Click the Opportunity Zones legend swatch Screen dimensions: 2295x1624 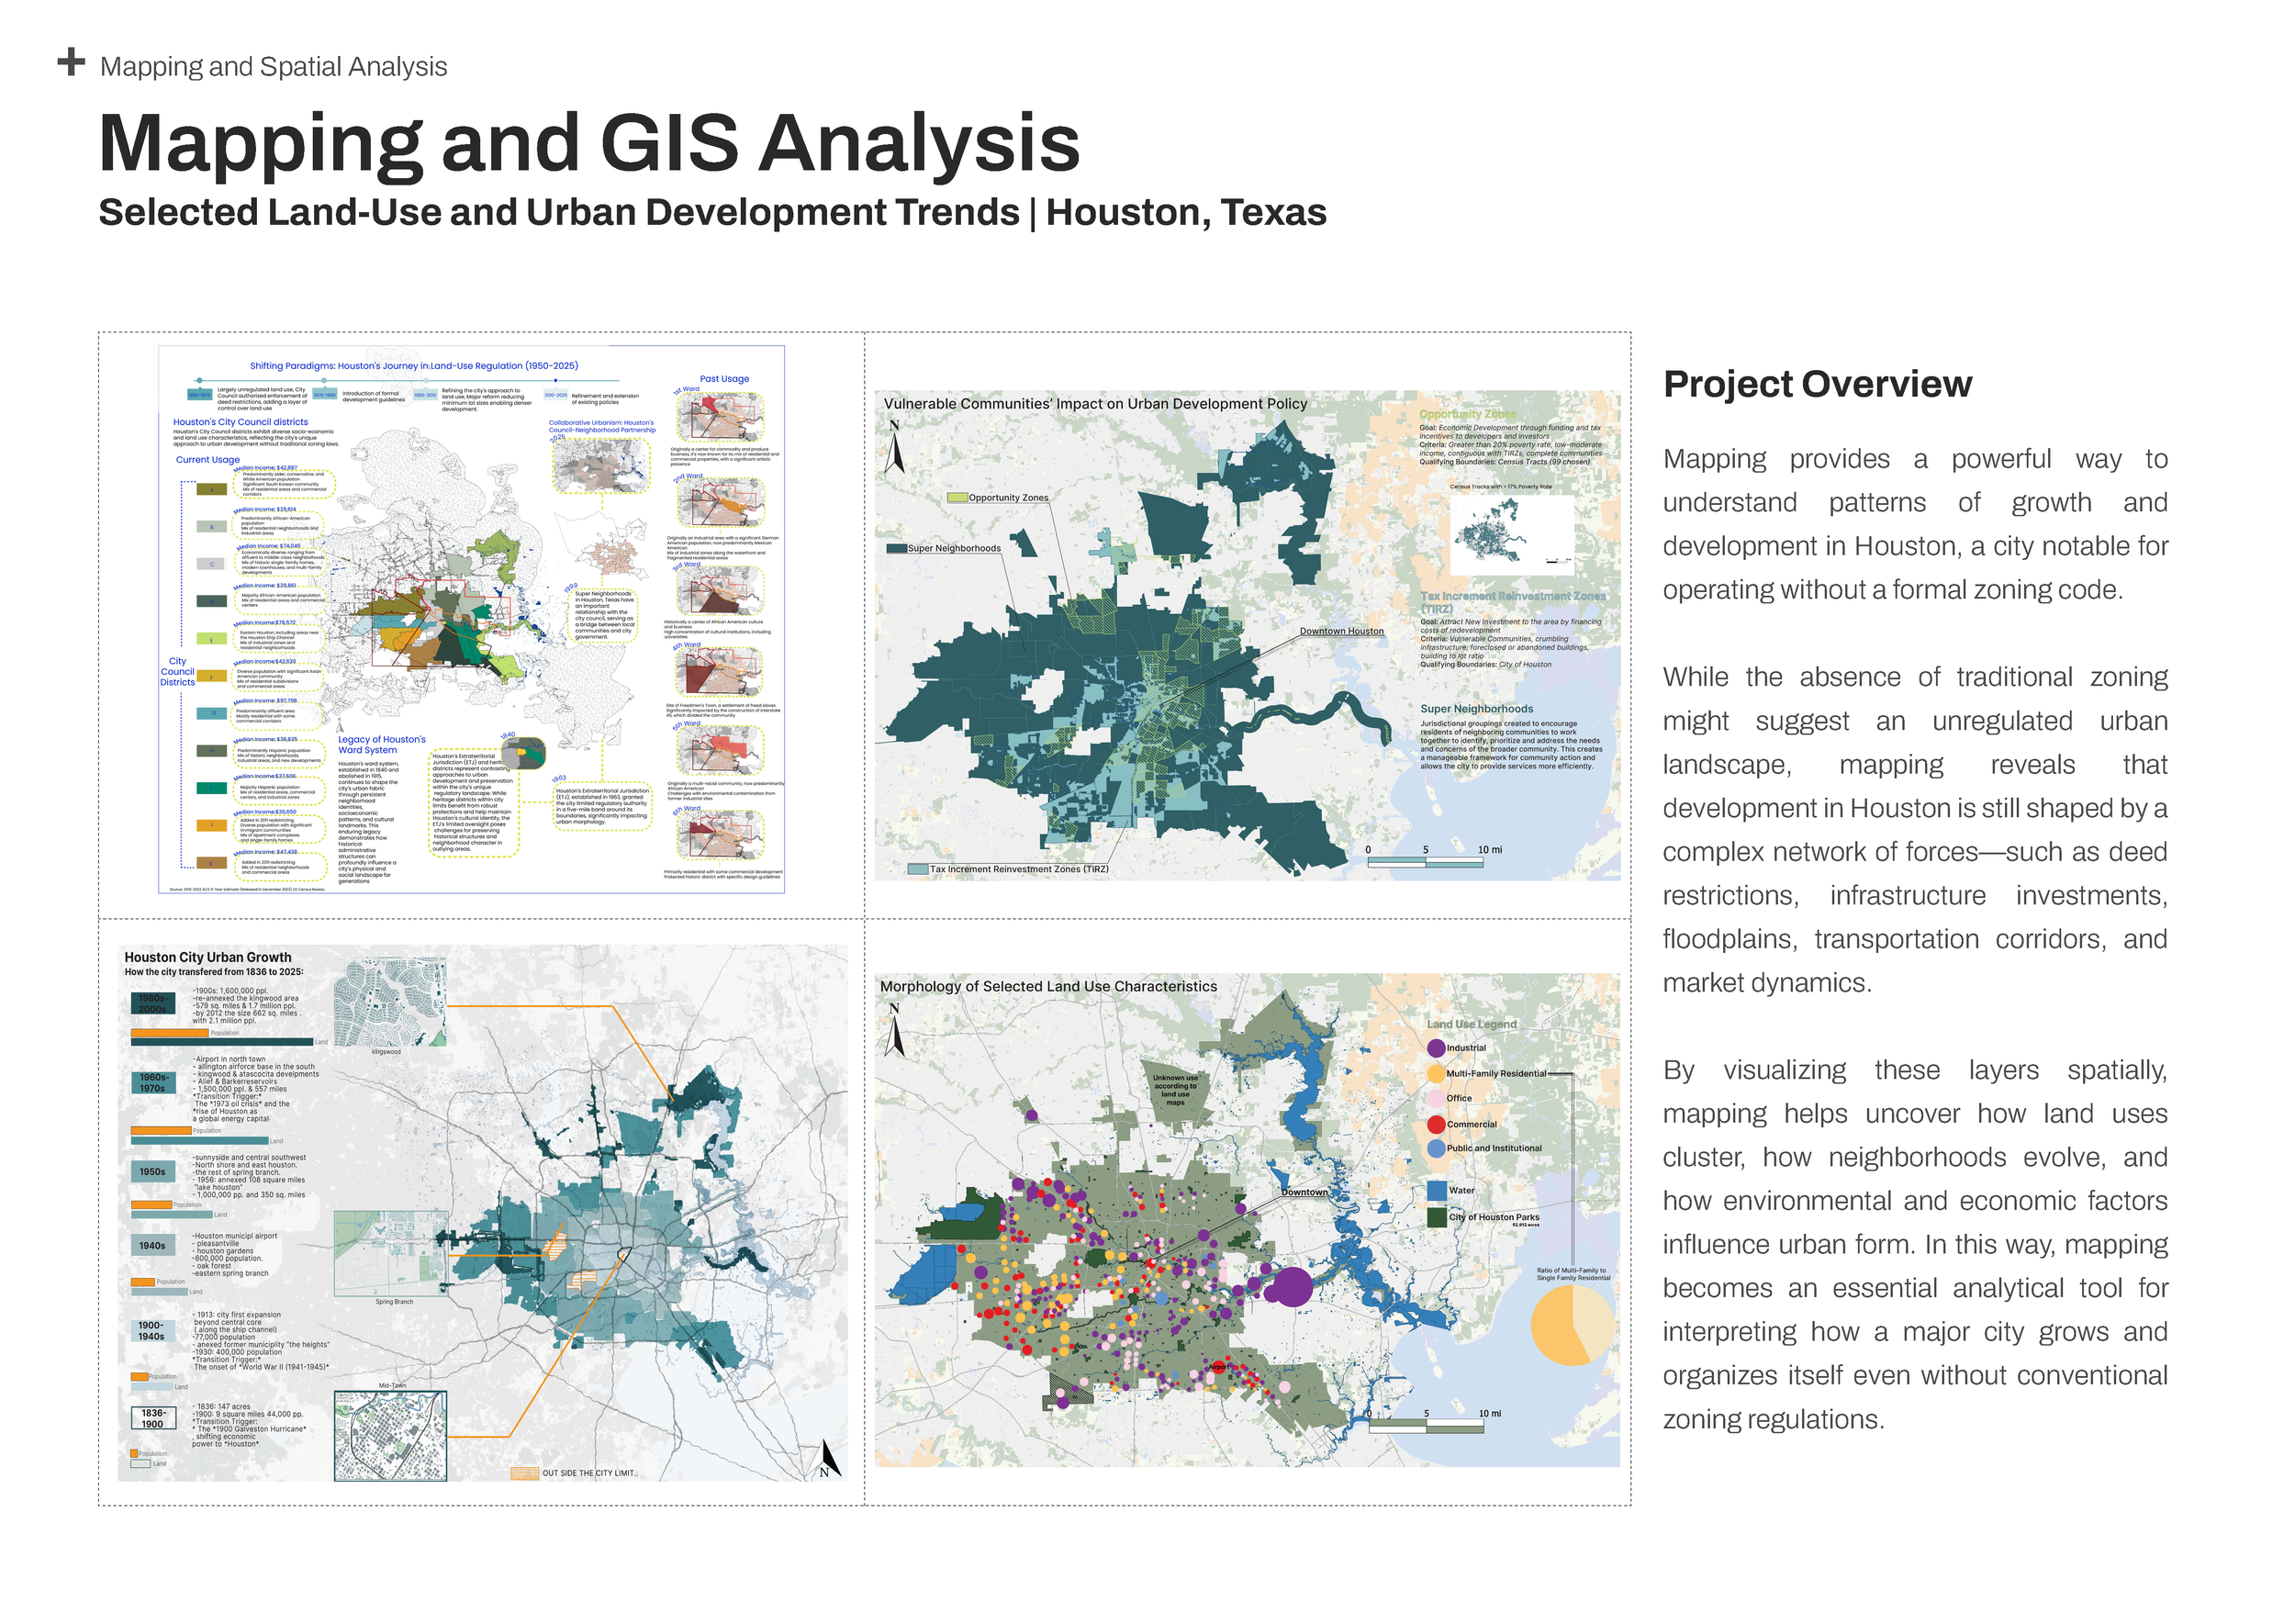(x=957, y=497)
